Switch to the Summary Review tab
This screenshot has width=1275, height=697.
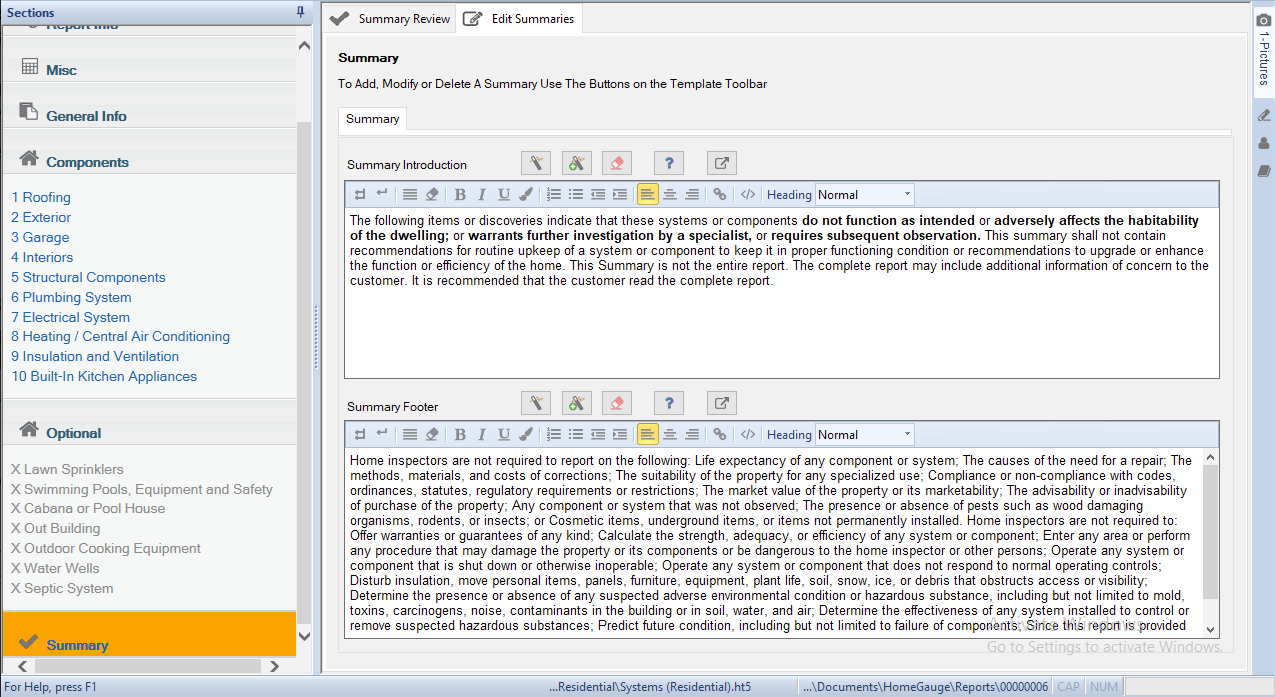391,19
